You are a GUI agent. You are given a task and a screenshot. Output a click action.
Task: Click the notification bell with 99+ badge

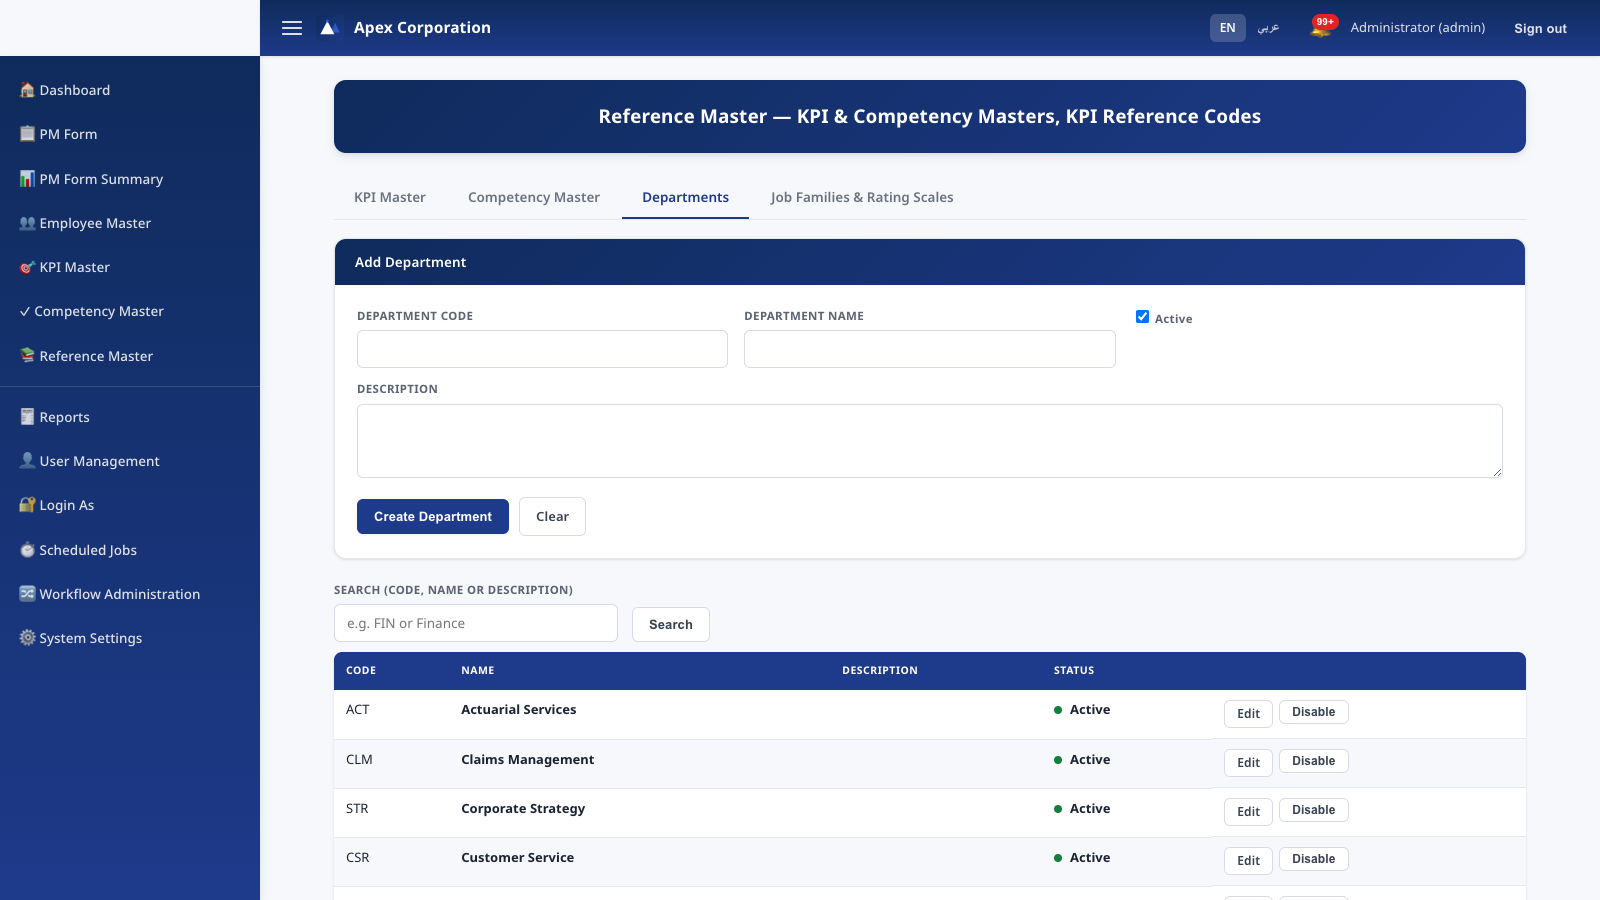coord(1322,27)
